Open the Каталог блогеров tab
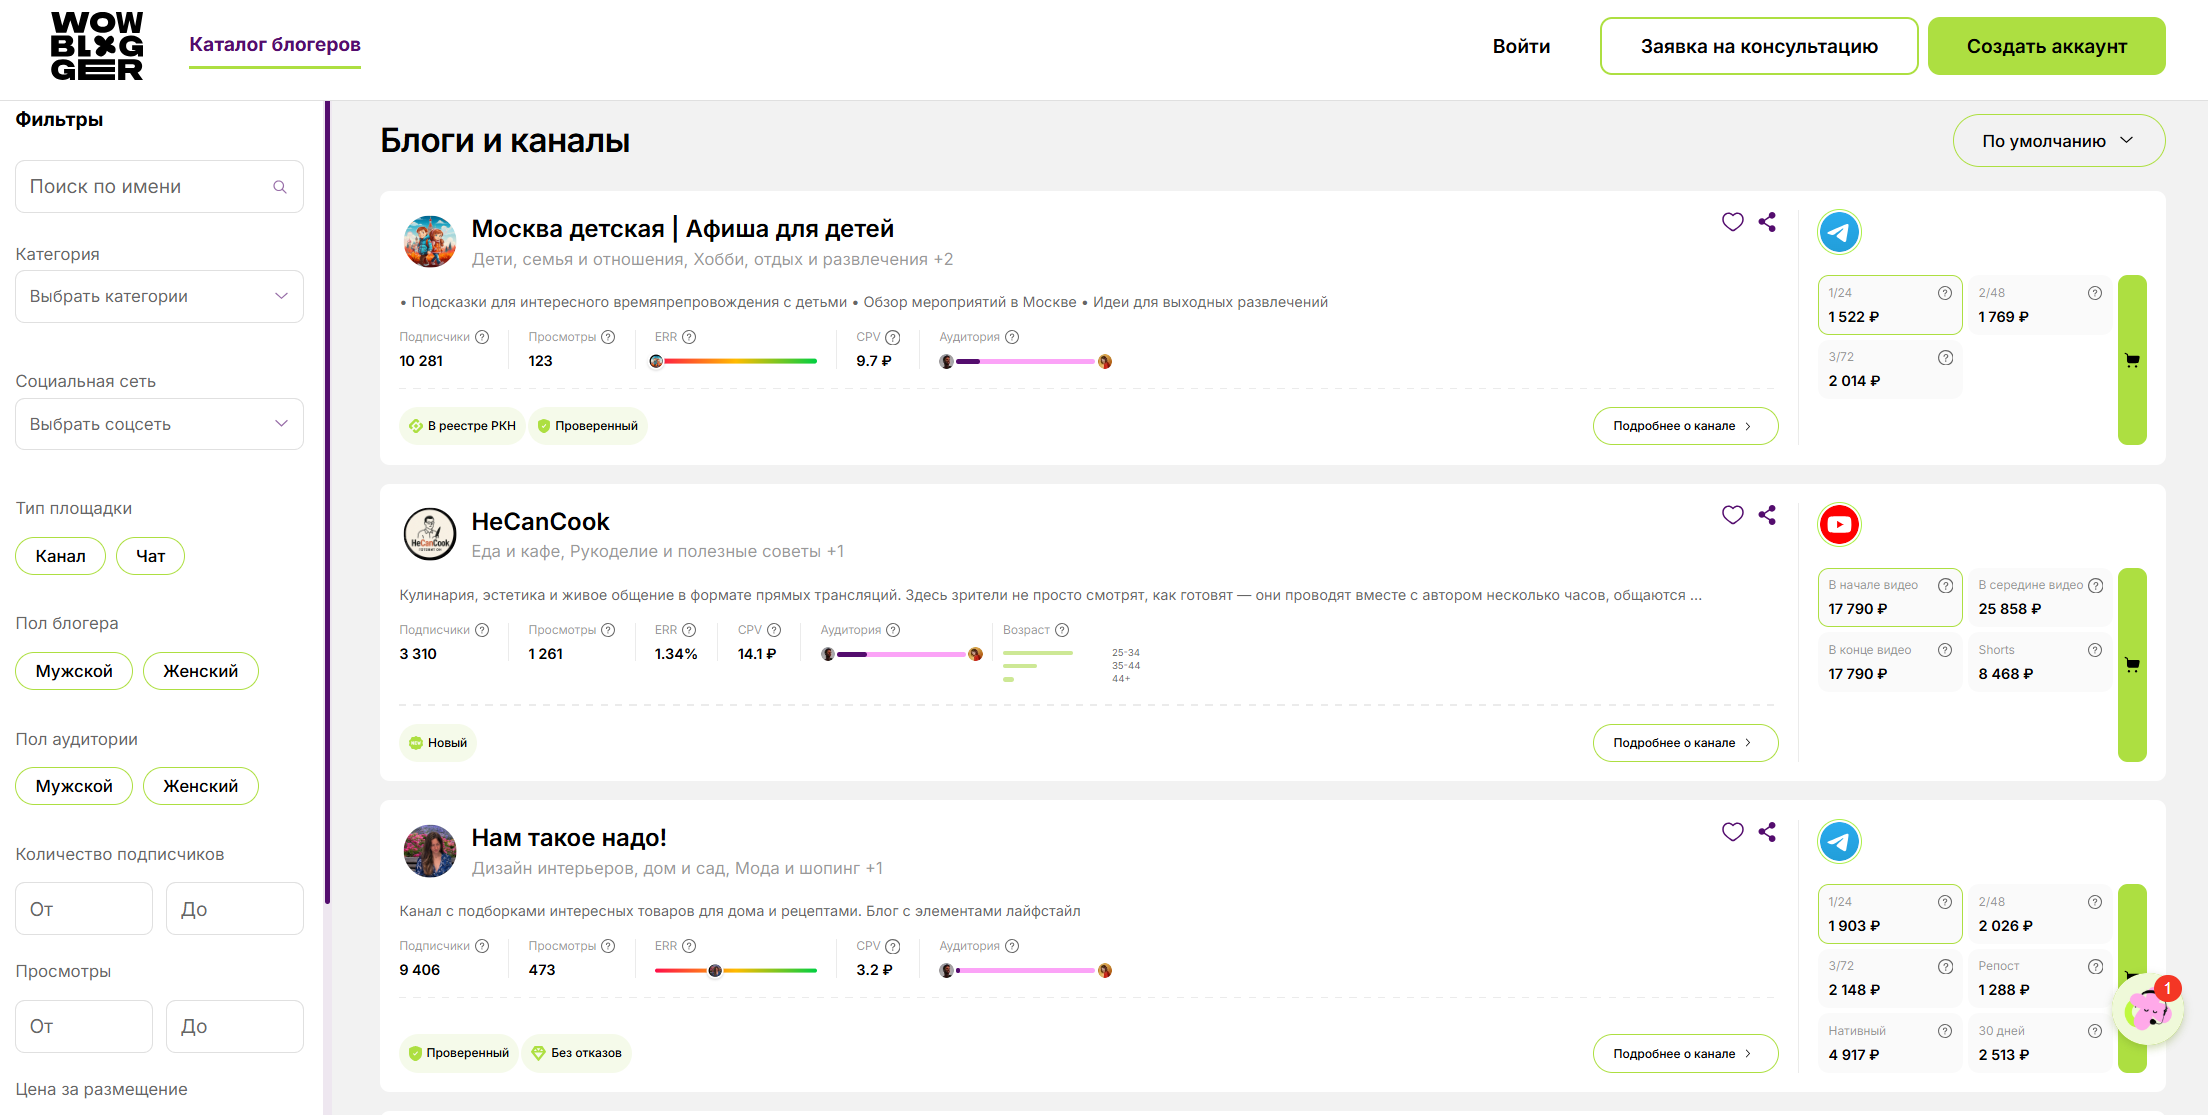 click(x=275, y=45)
